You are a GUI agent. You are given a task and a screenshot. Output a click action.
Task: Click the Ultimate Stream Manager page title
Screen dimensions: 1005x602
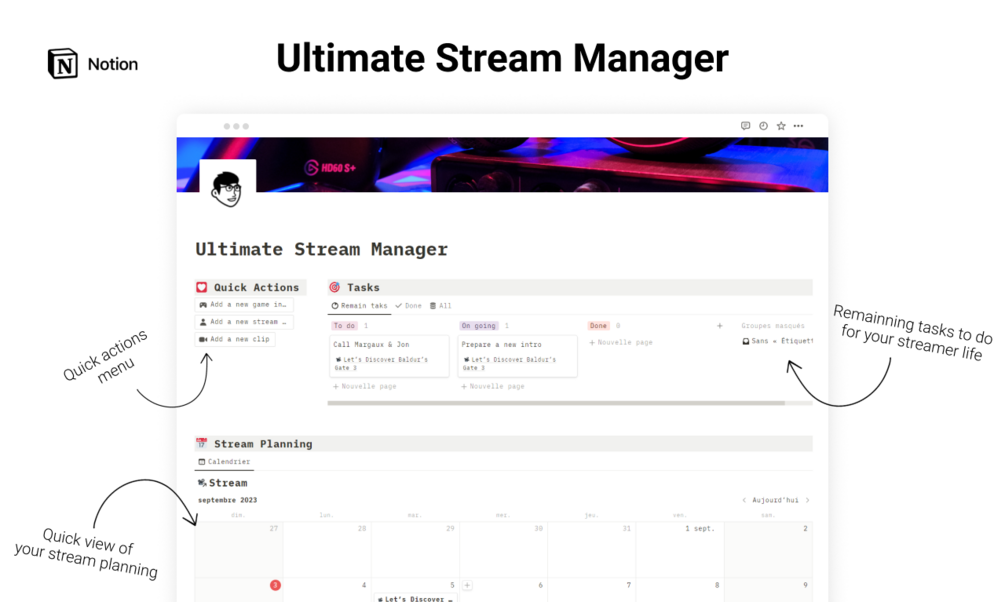pyautogui.click(x=321, y=249)
